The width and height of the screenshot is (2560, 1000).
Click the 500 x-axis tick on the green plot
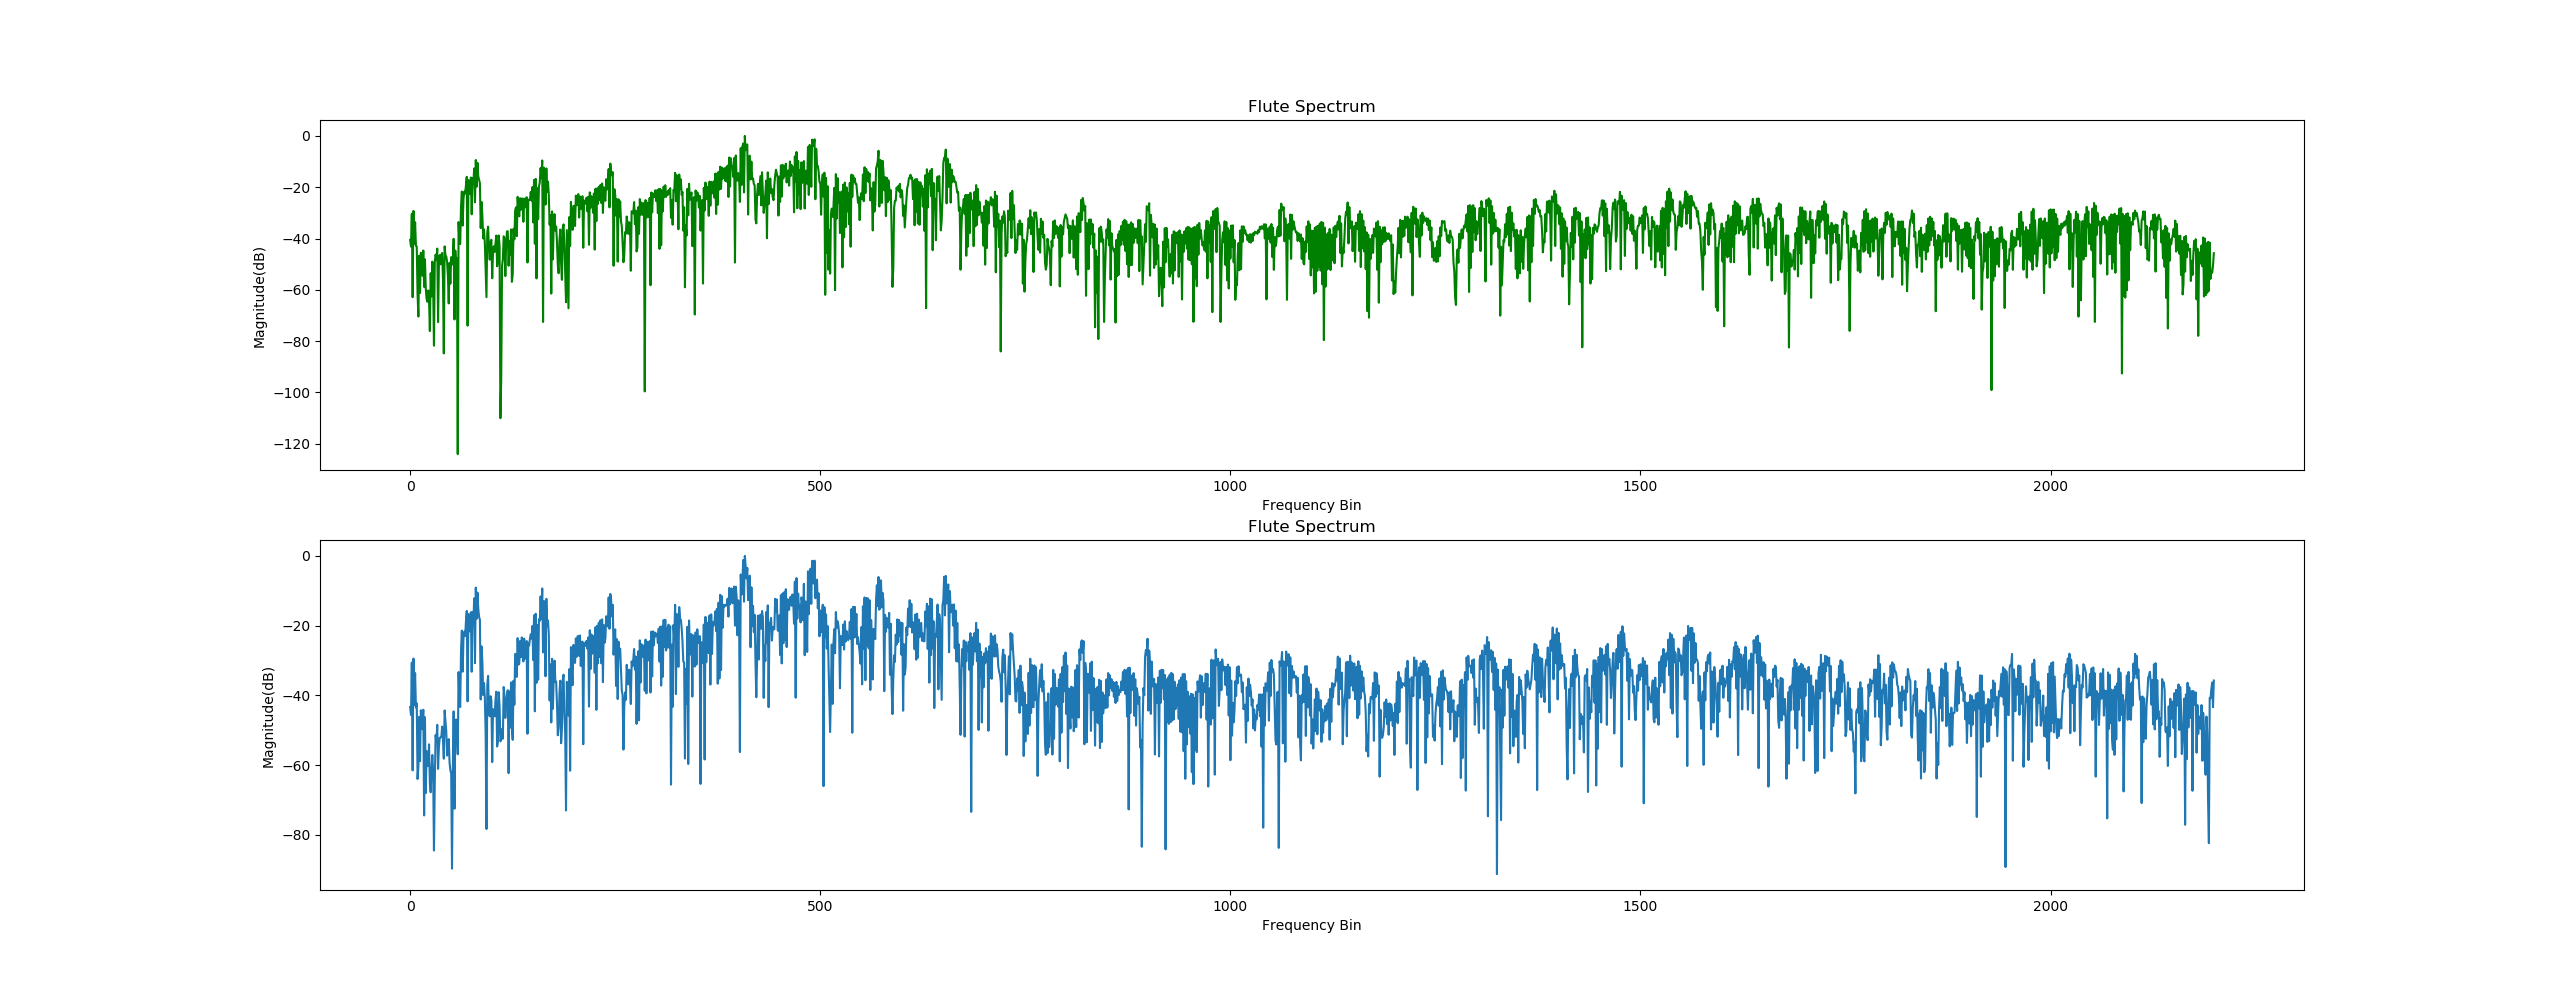(x=819, y=487)
